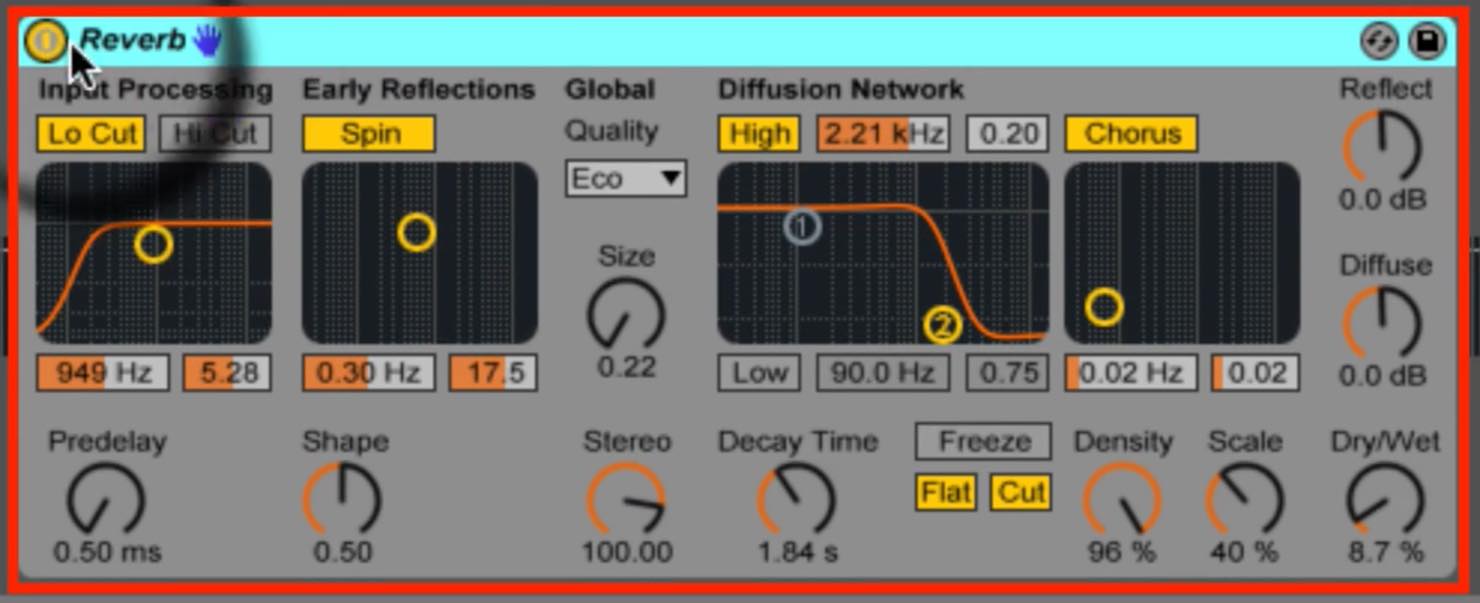
Task: Click the chorus amount field 0.02
Action: [x=1256, y=373]
